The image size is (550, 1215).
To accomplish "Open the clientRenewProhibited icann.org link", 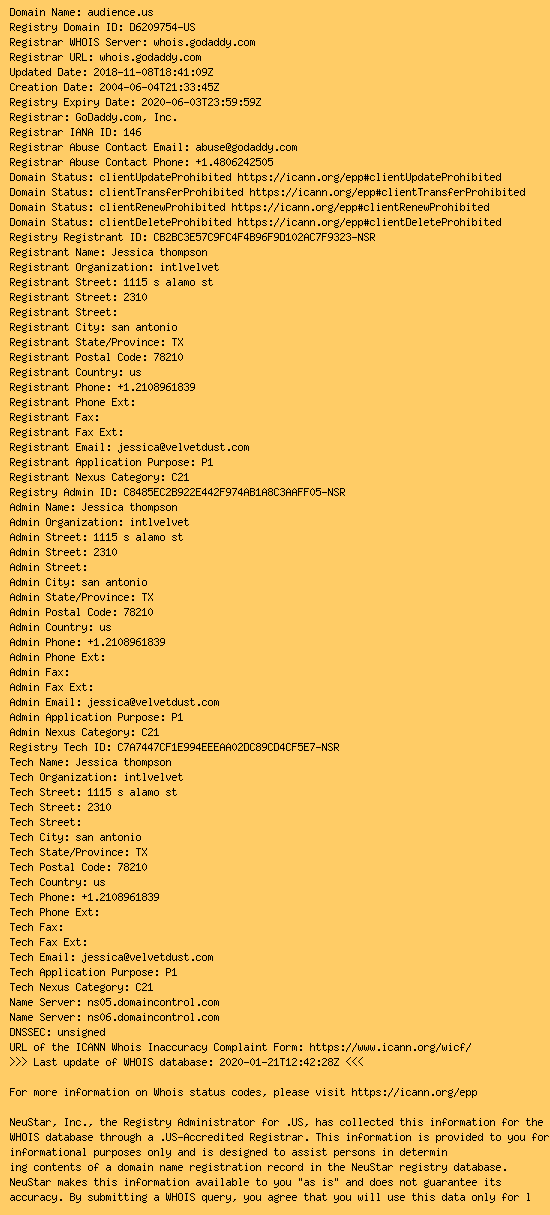I will coord(360,207).
